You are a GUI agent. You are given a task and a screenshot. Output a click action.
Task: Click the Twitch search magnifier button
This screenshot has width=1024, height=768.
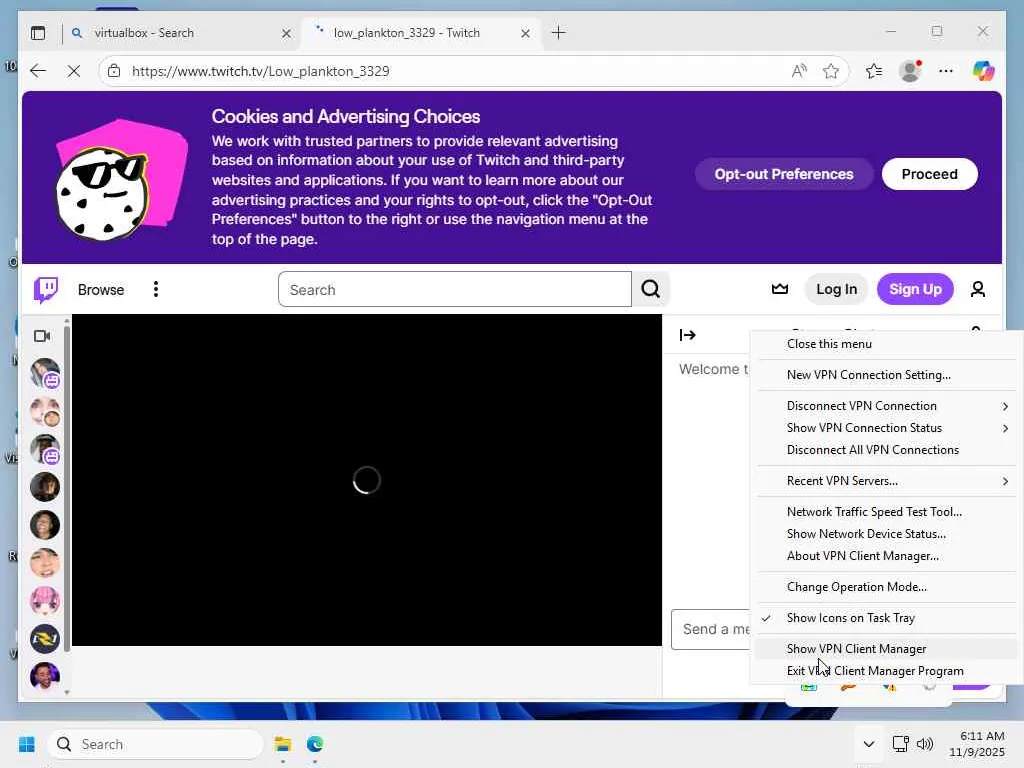tap(650, 289)
